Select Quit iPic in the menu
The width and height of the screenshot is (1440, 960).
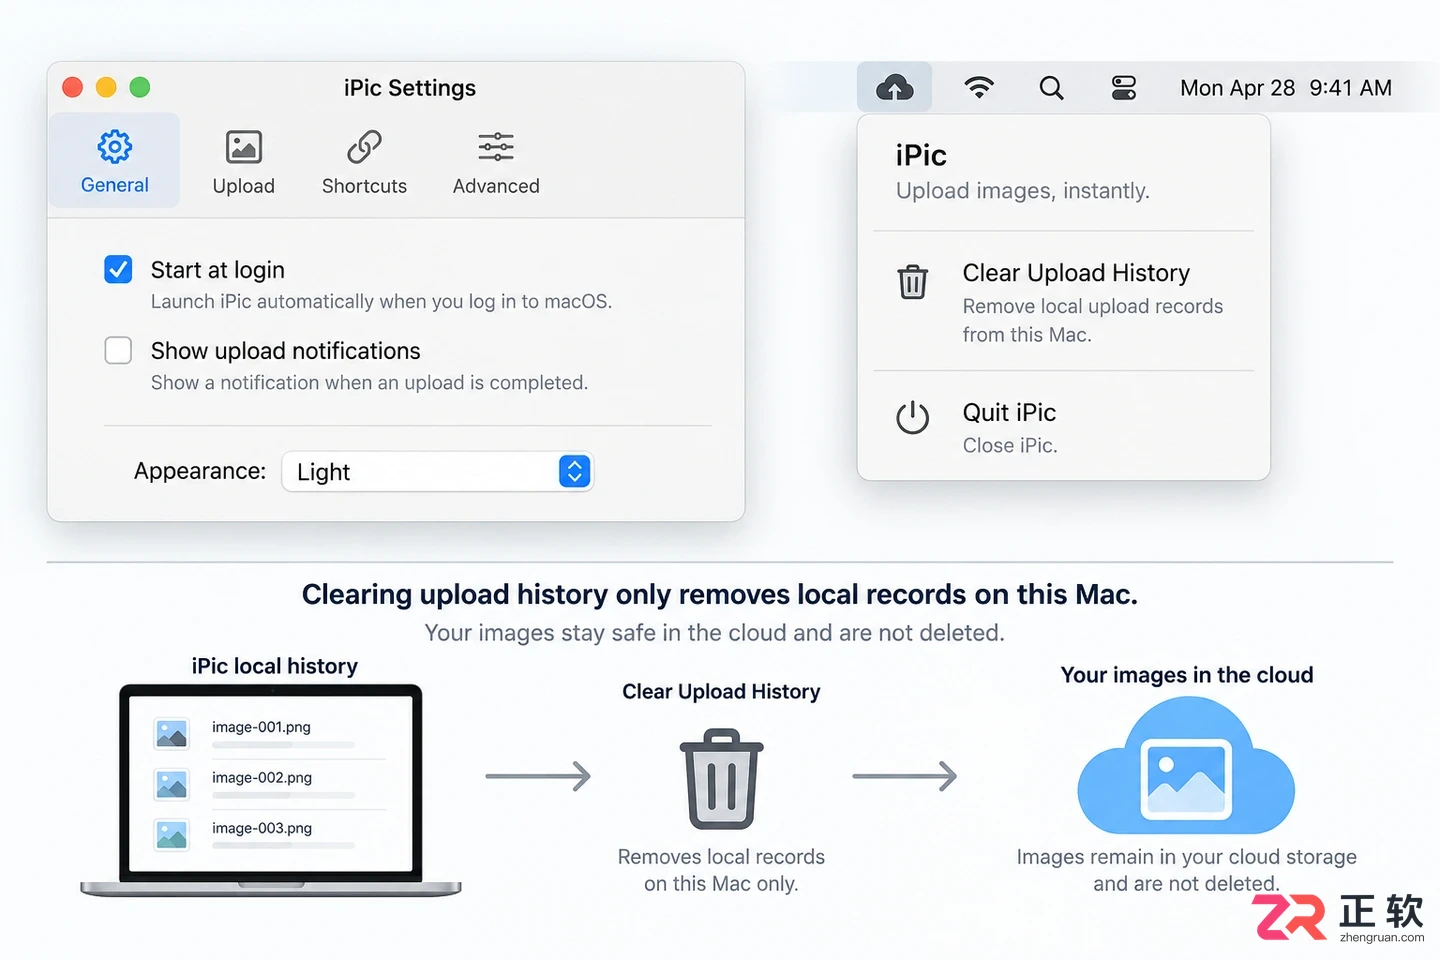click(x=1063, y=427)
